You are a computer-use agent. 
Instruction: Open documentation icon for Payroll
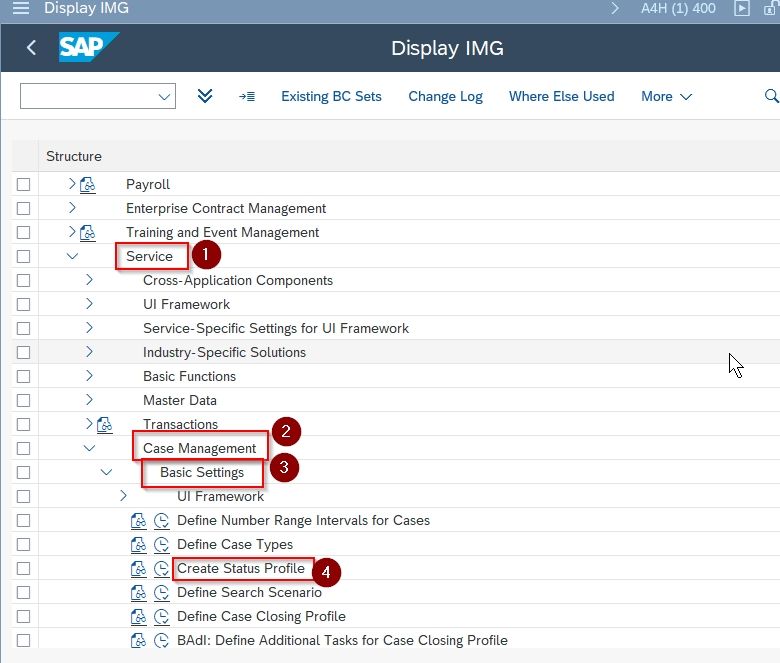[88, 185]
